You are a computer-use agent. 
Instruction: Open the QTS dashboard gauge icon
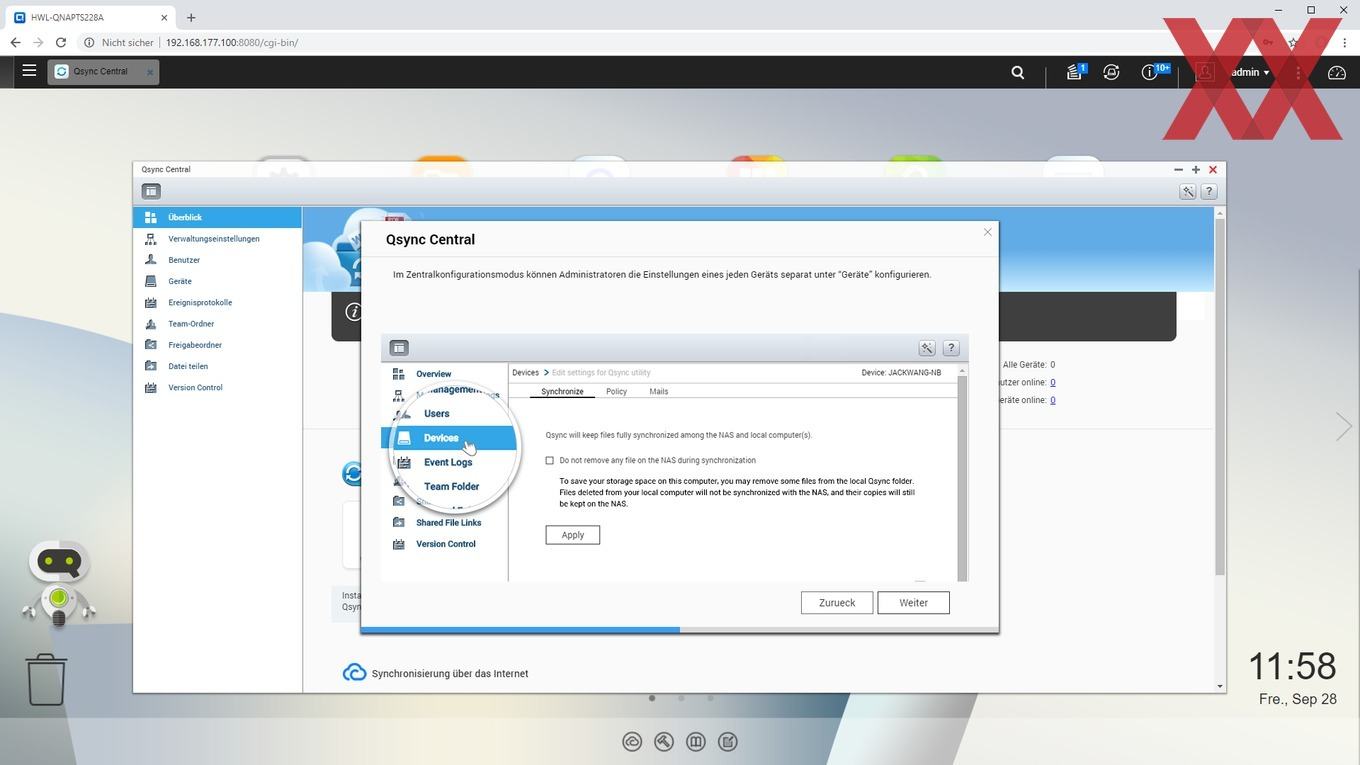1337,72
